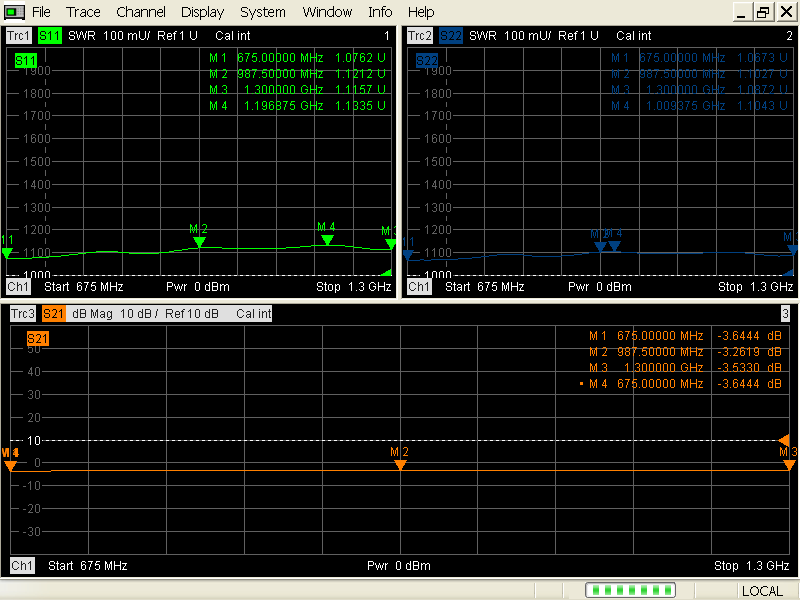Click the S11 trace tag in diagram 1

26,61
